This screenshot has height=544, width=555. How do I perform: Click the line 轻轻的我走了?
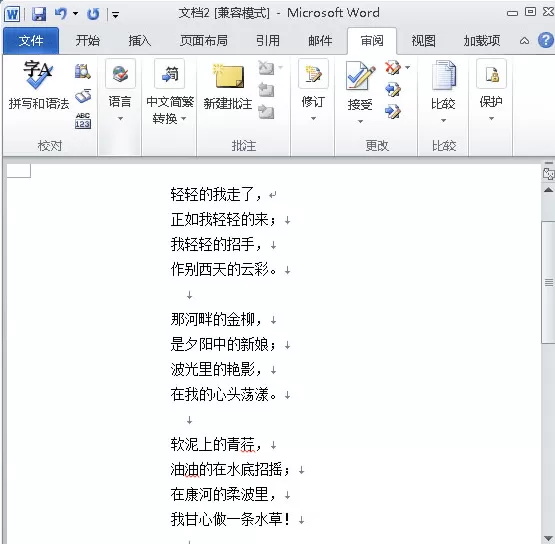(x=216, y=194)
